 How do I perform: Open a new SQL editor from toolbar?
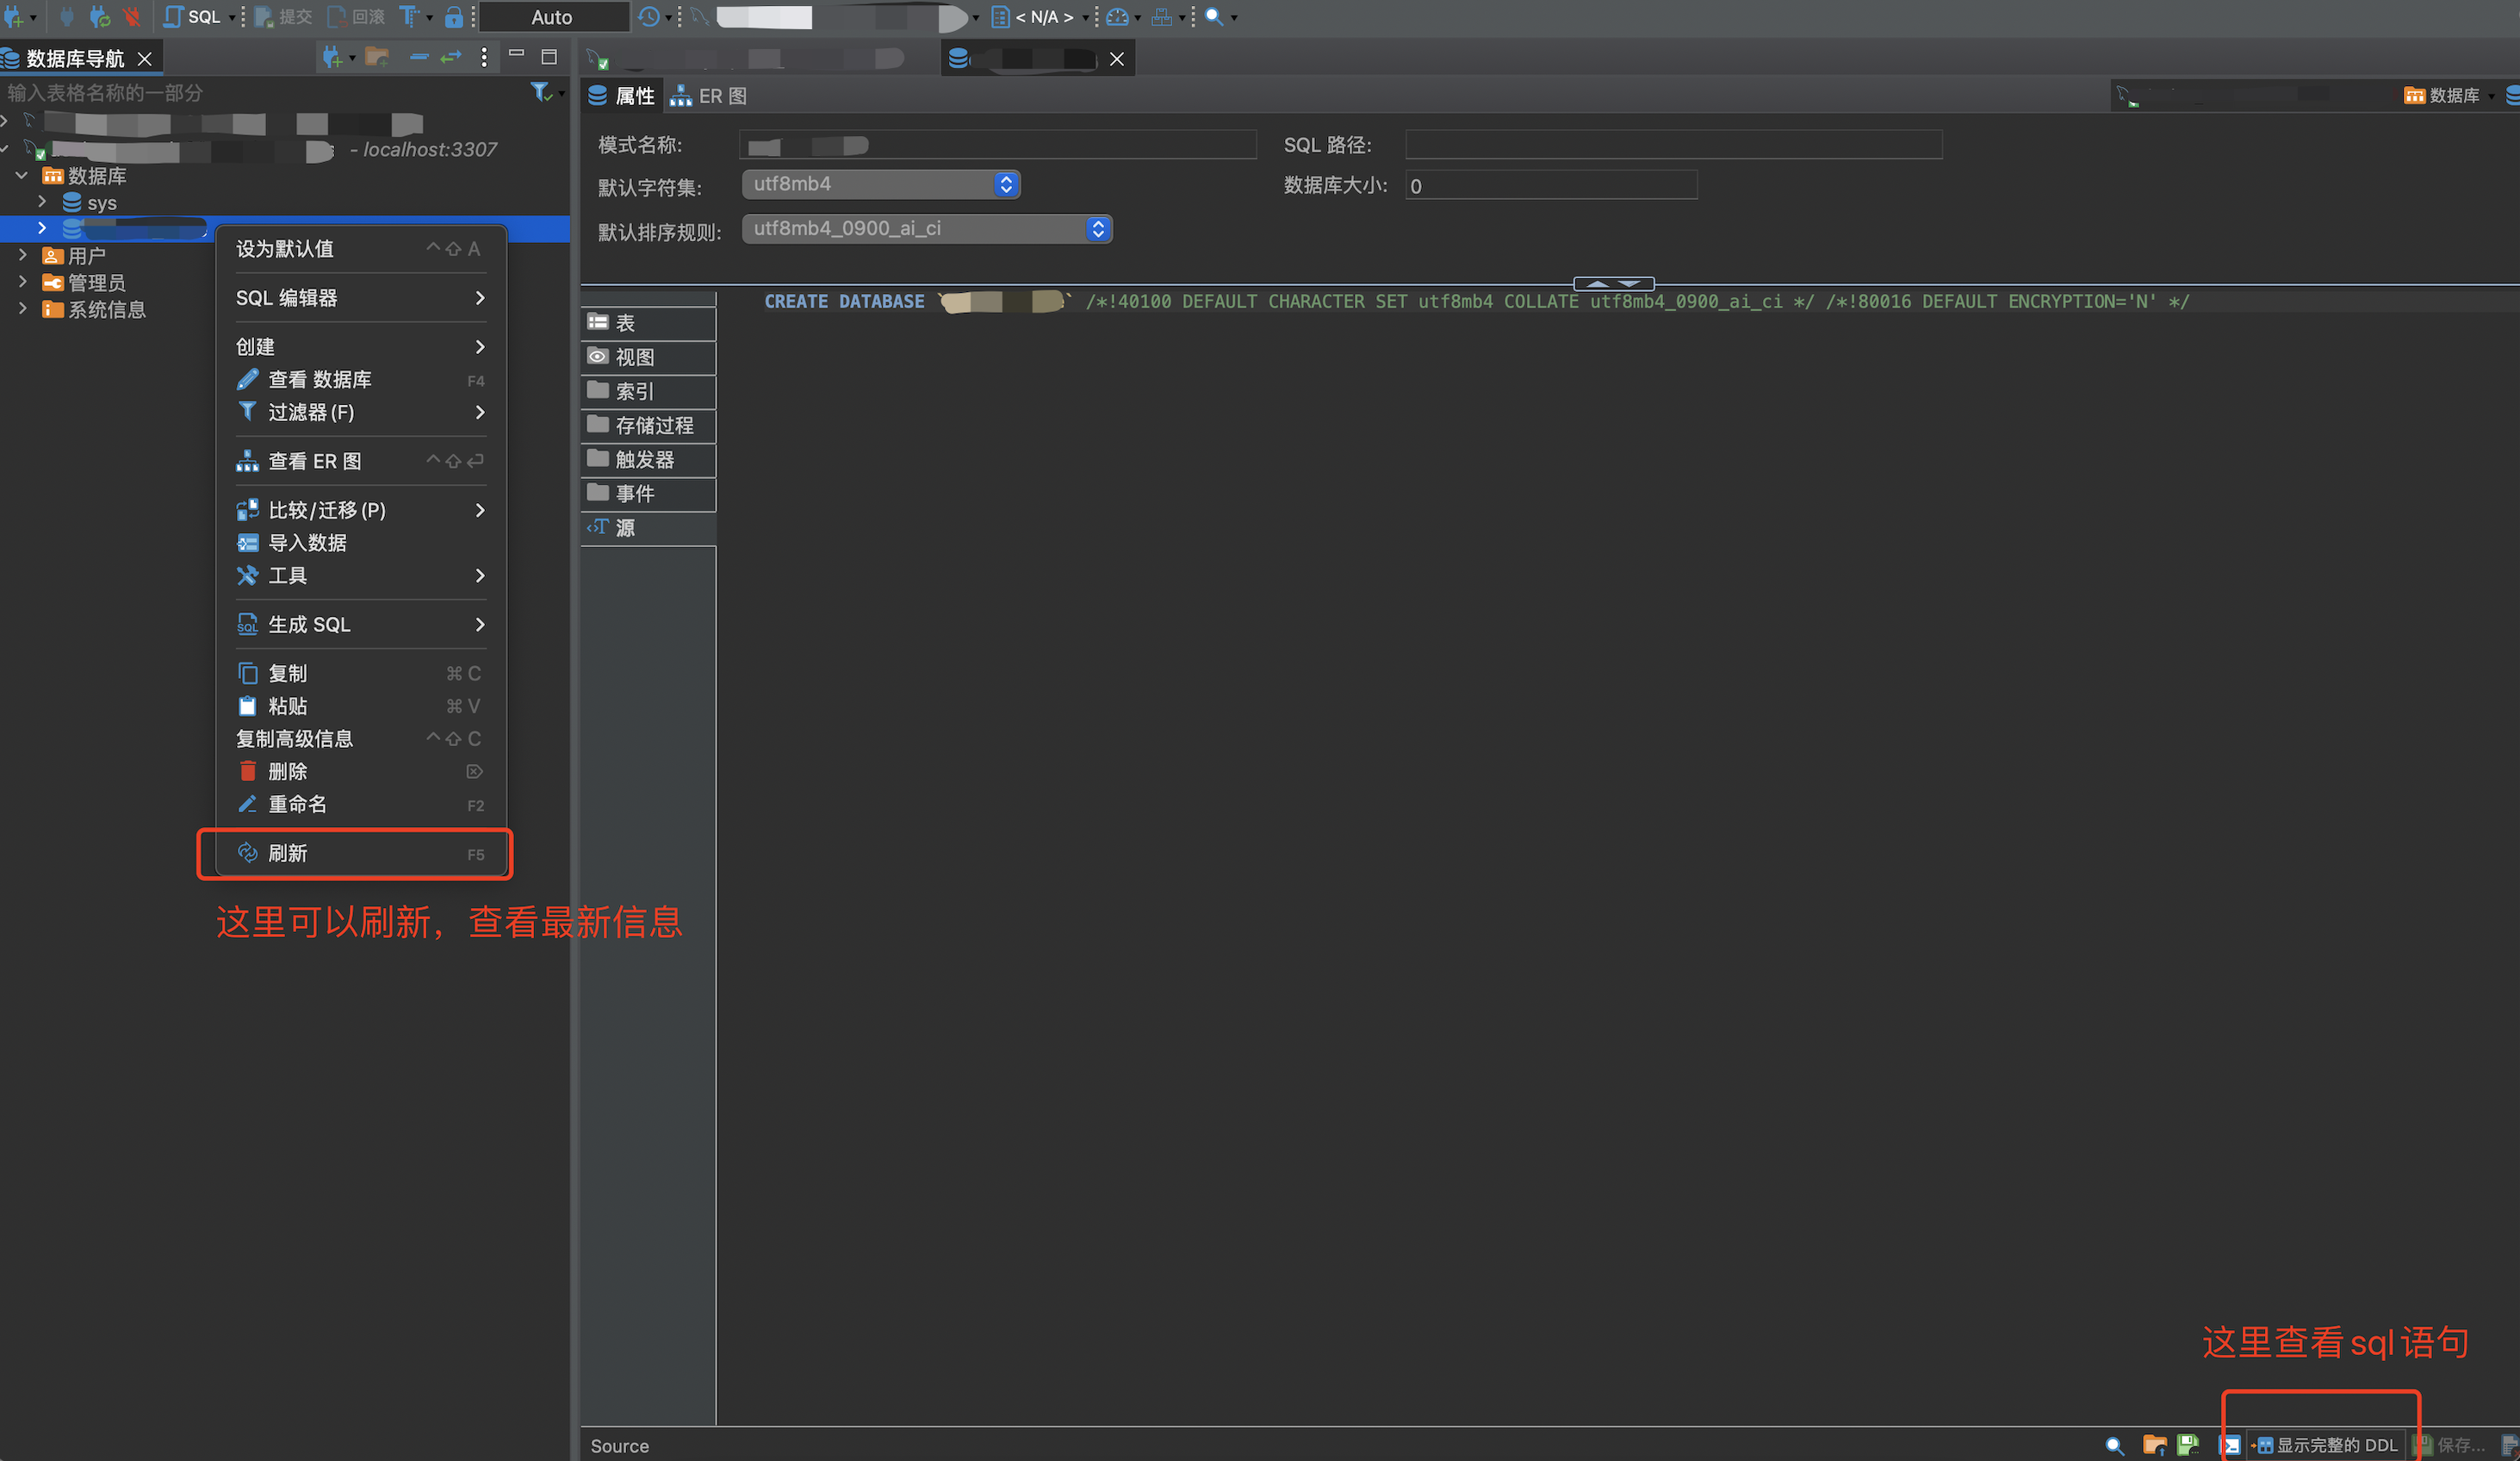tap(192, 16)
